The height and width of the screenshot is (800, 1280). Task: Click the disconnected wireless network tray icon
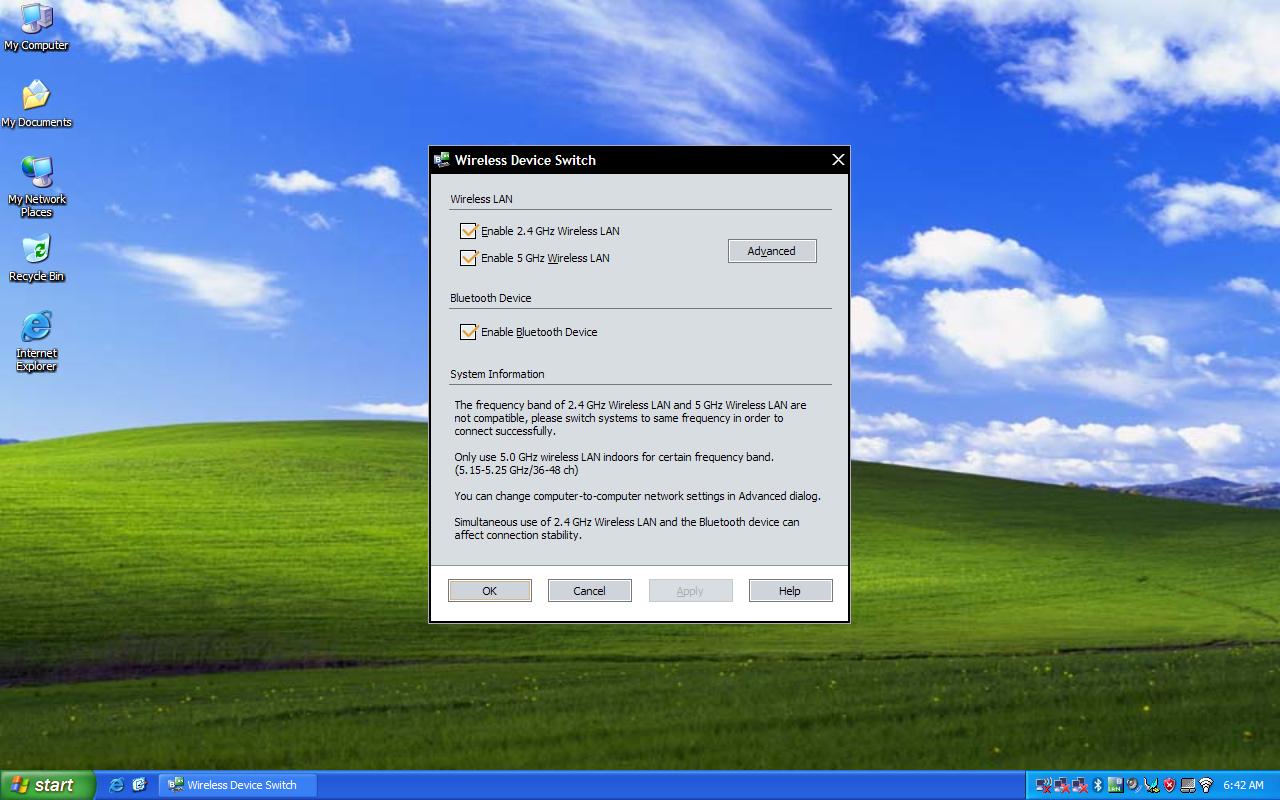tap(1044, 785)
